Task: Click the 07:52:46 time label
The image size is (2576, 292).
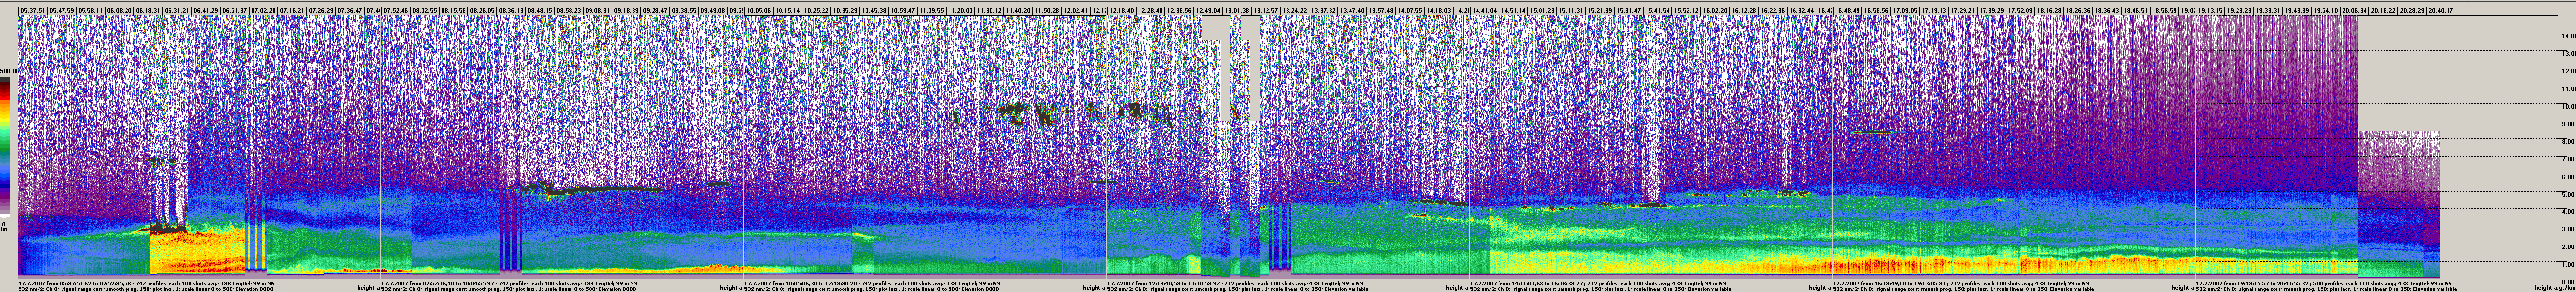Action: tap(395, 10)
